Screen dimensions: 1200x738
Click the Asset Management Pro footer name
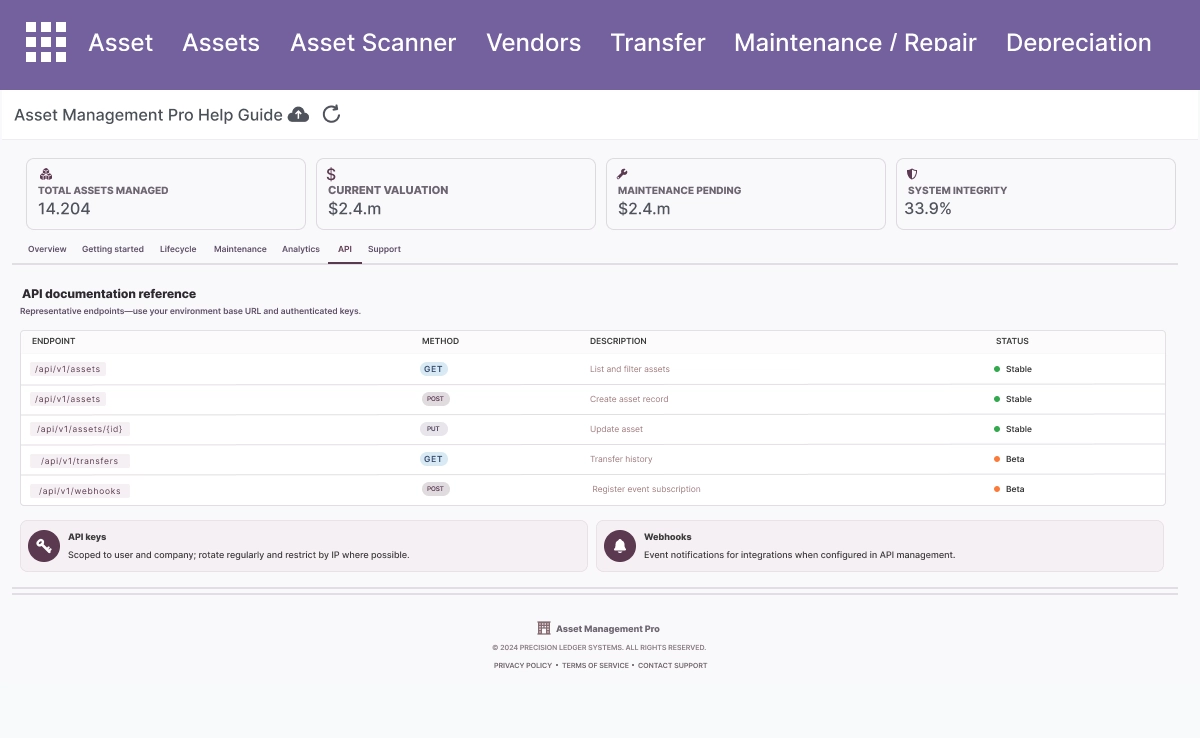pos(608,629)
